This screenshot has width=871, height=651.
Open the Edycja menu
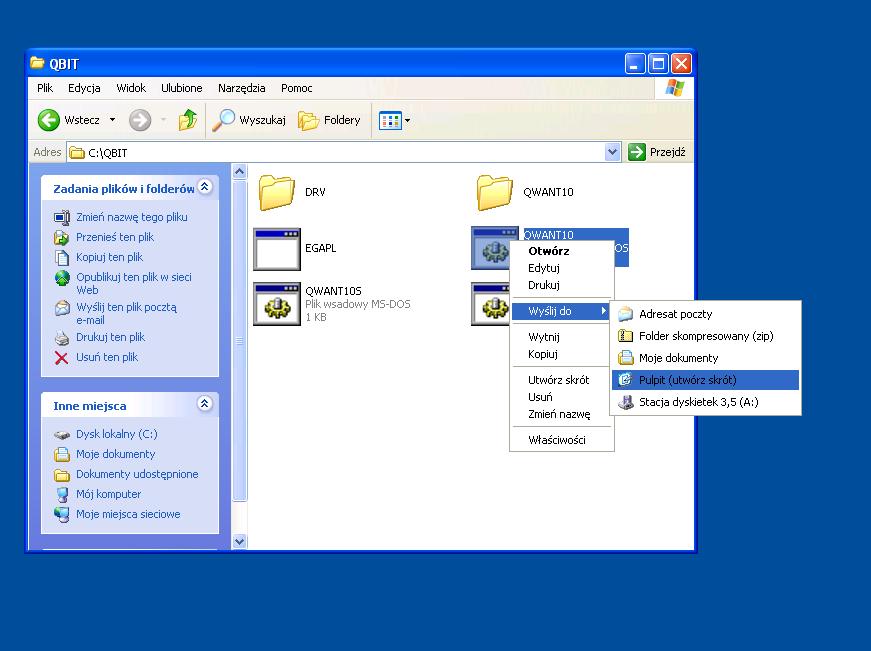point(84,88)
